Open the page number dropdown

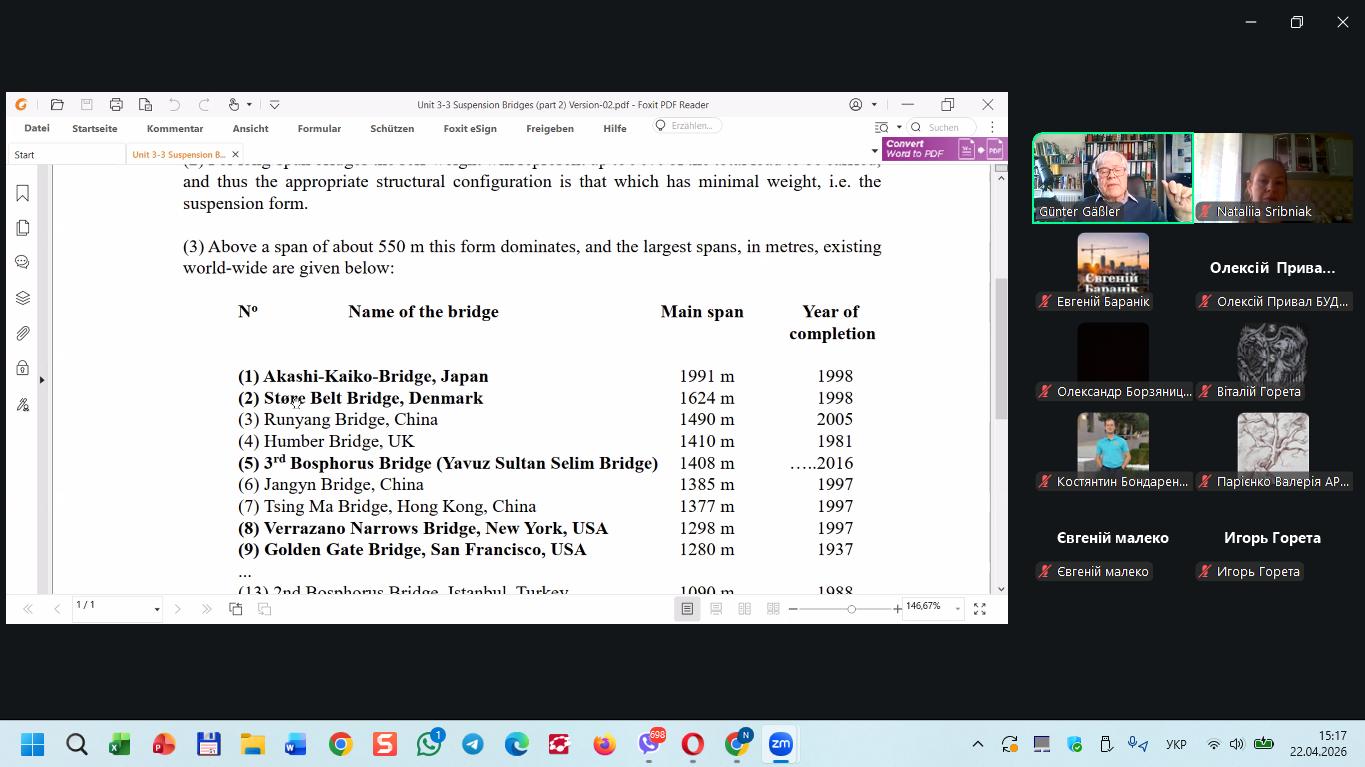(156, 609)
